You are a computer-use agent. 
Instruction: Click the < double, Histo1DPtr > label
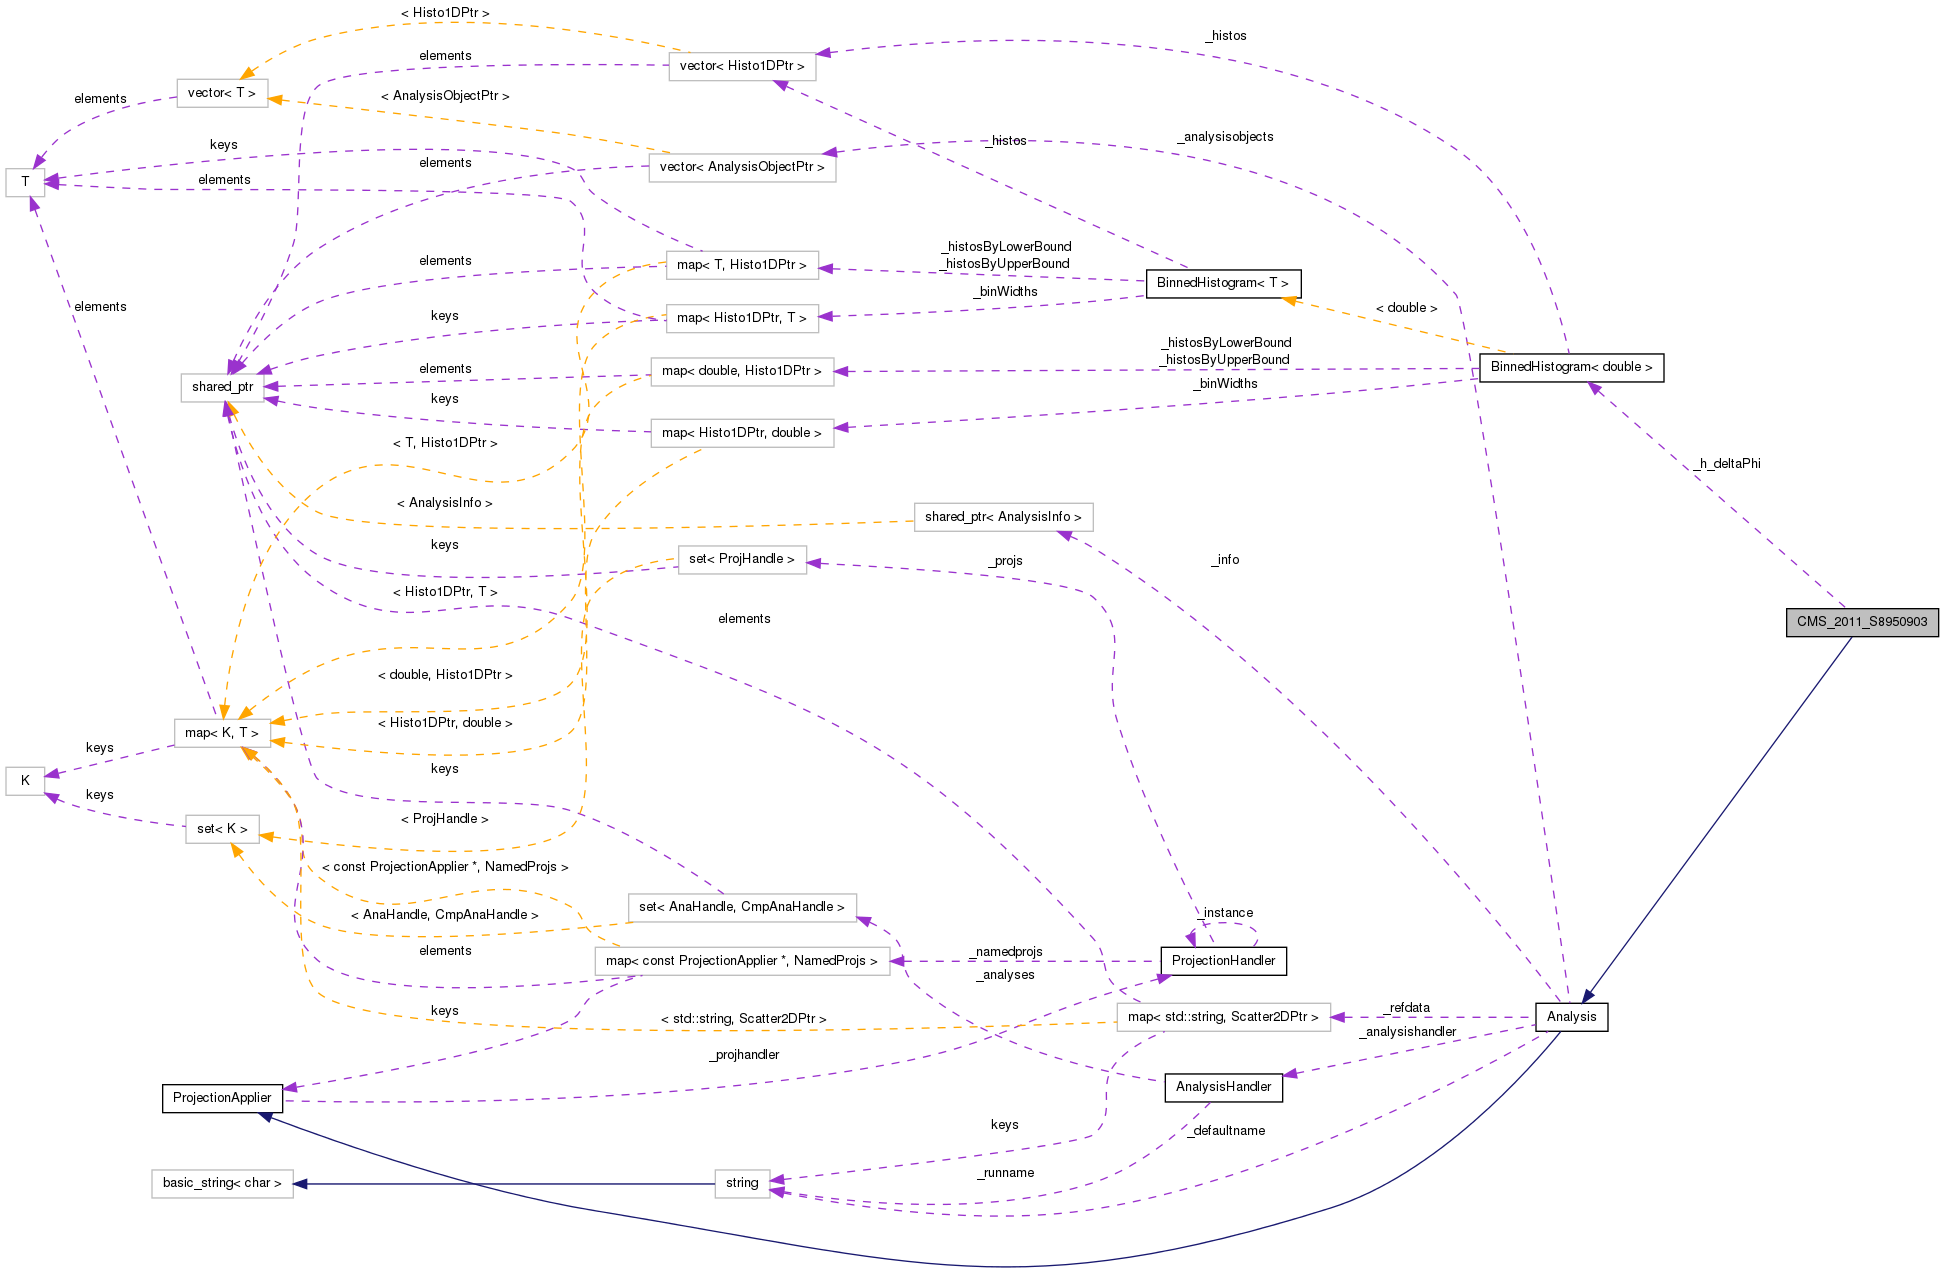(x=445, y=675)
